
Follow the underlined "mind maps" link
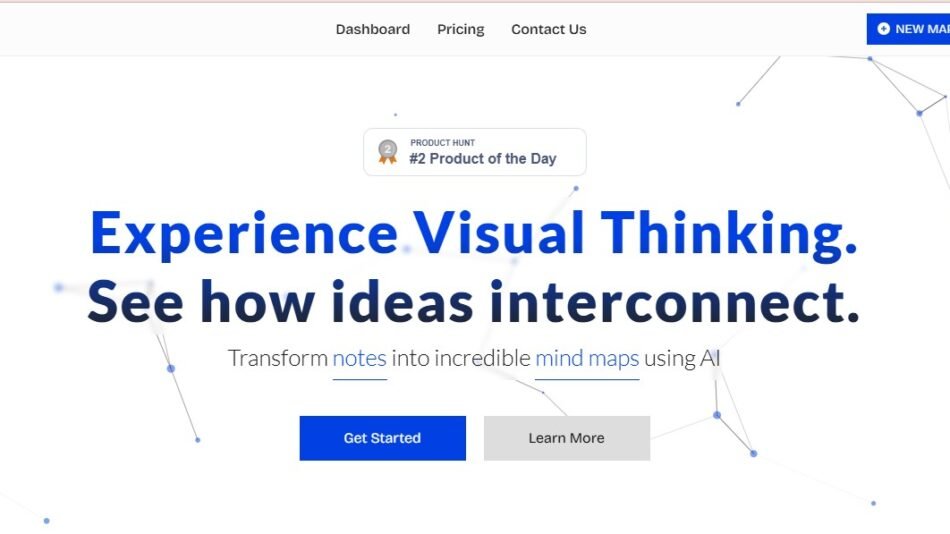point(586,358)
